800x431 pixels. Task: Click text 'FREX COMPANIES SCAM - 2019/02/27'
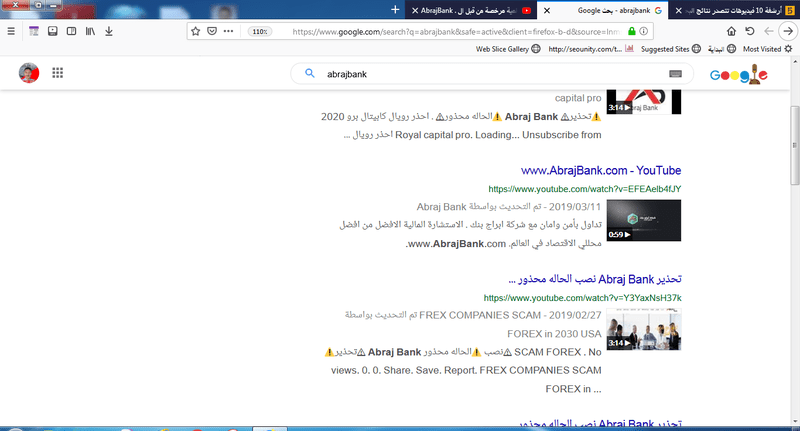point(510,315)
